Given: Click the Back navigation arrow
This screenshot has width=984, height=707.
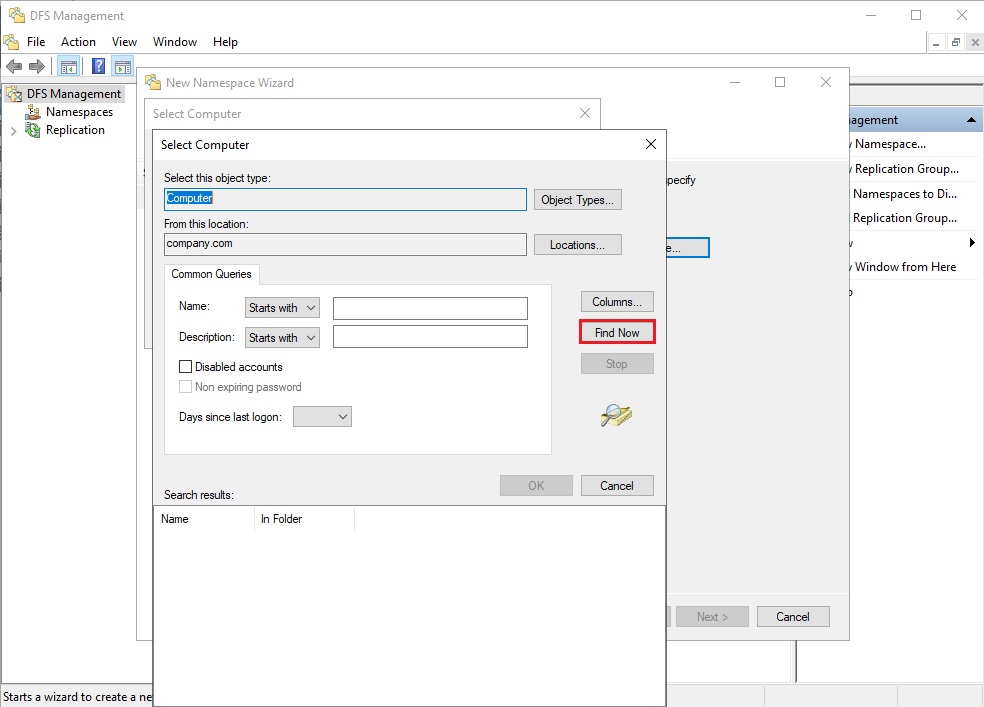Looking at the screenshot, I should (16, 66).
